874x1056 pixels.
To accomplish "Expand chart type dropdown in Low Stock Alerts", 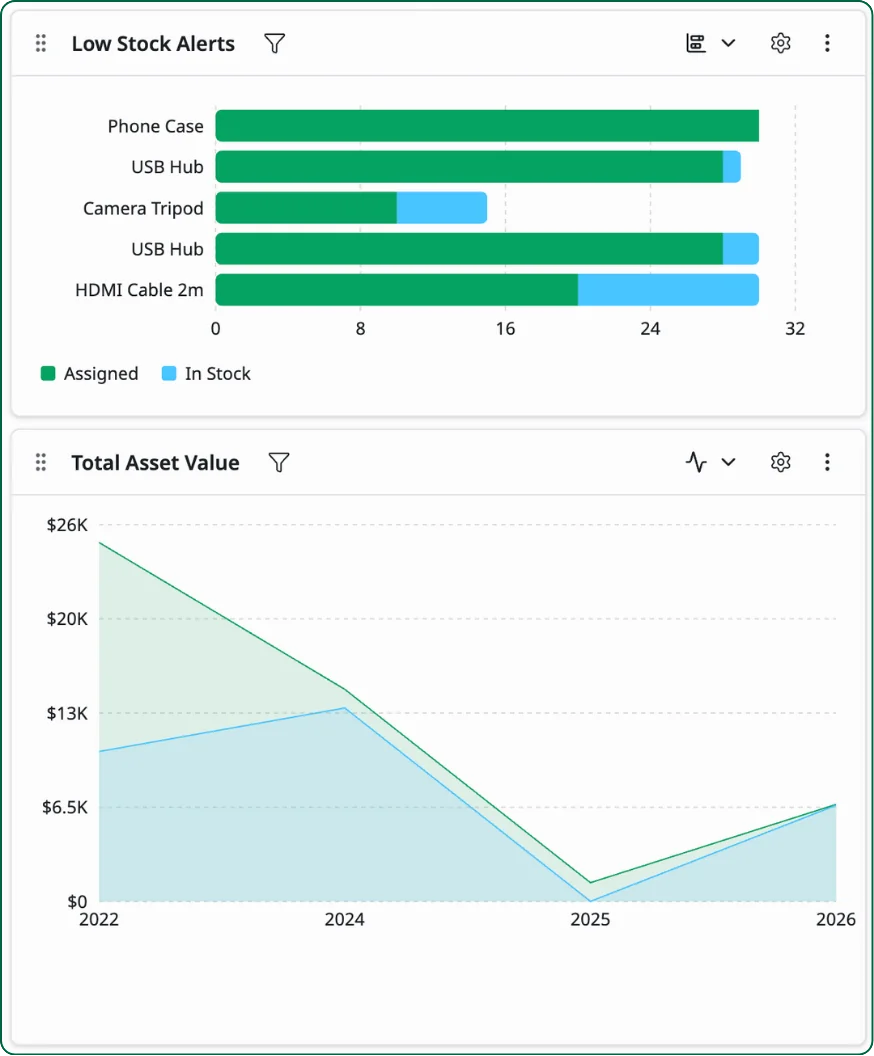I will tap(728, 43).
